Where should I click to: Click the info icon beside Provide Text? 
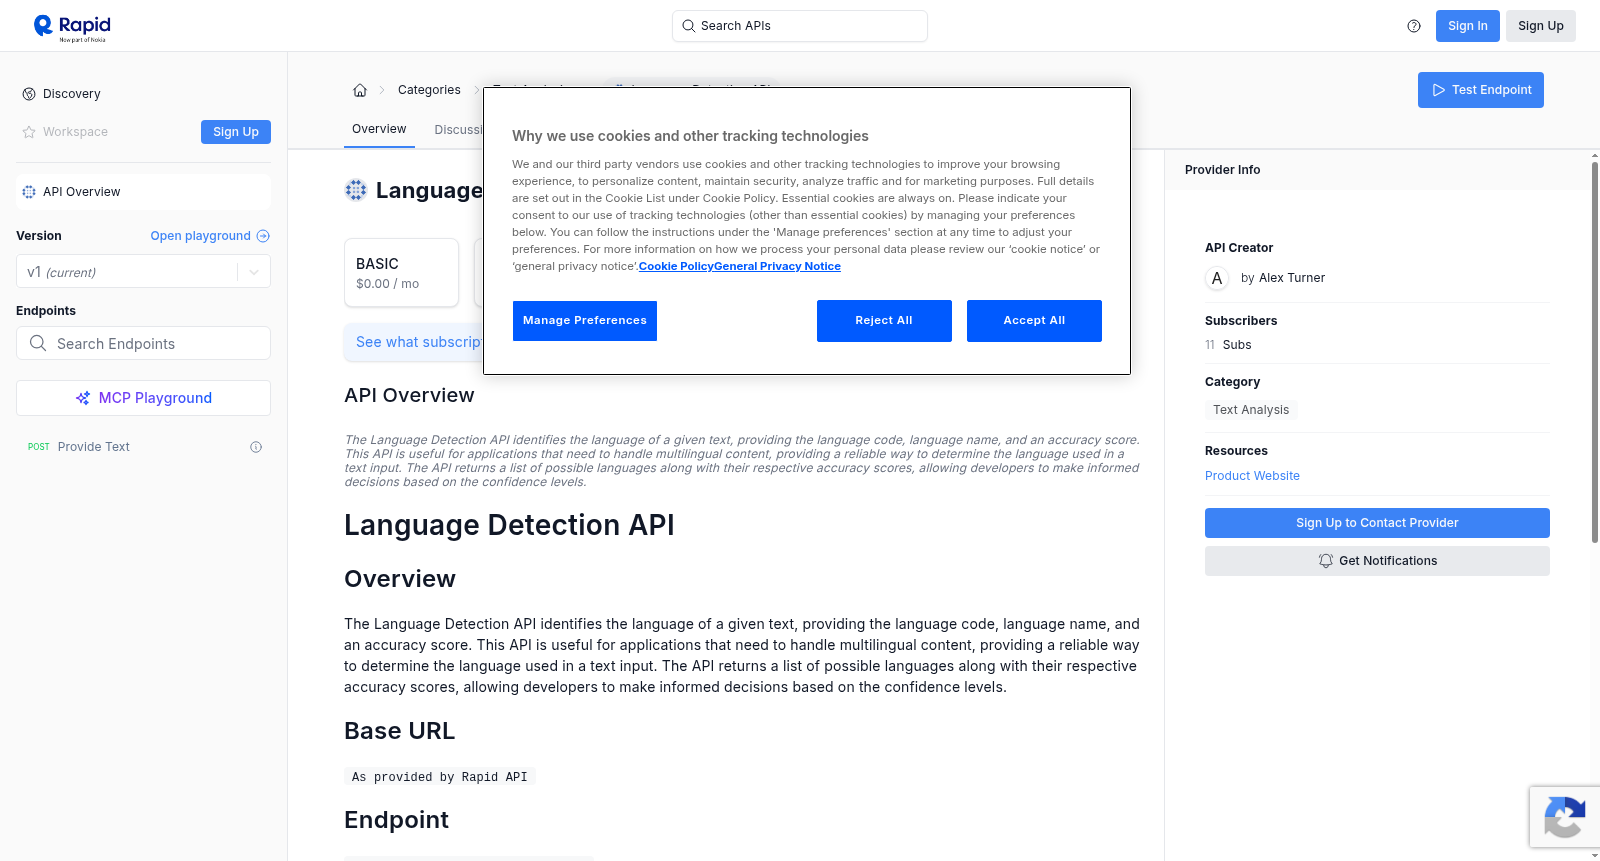(x=256, y=447)
